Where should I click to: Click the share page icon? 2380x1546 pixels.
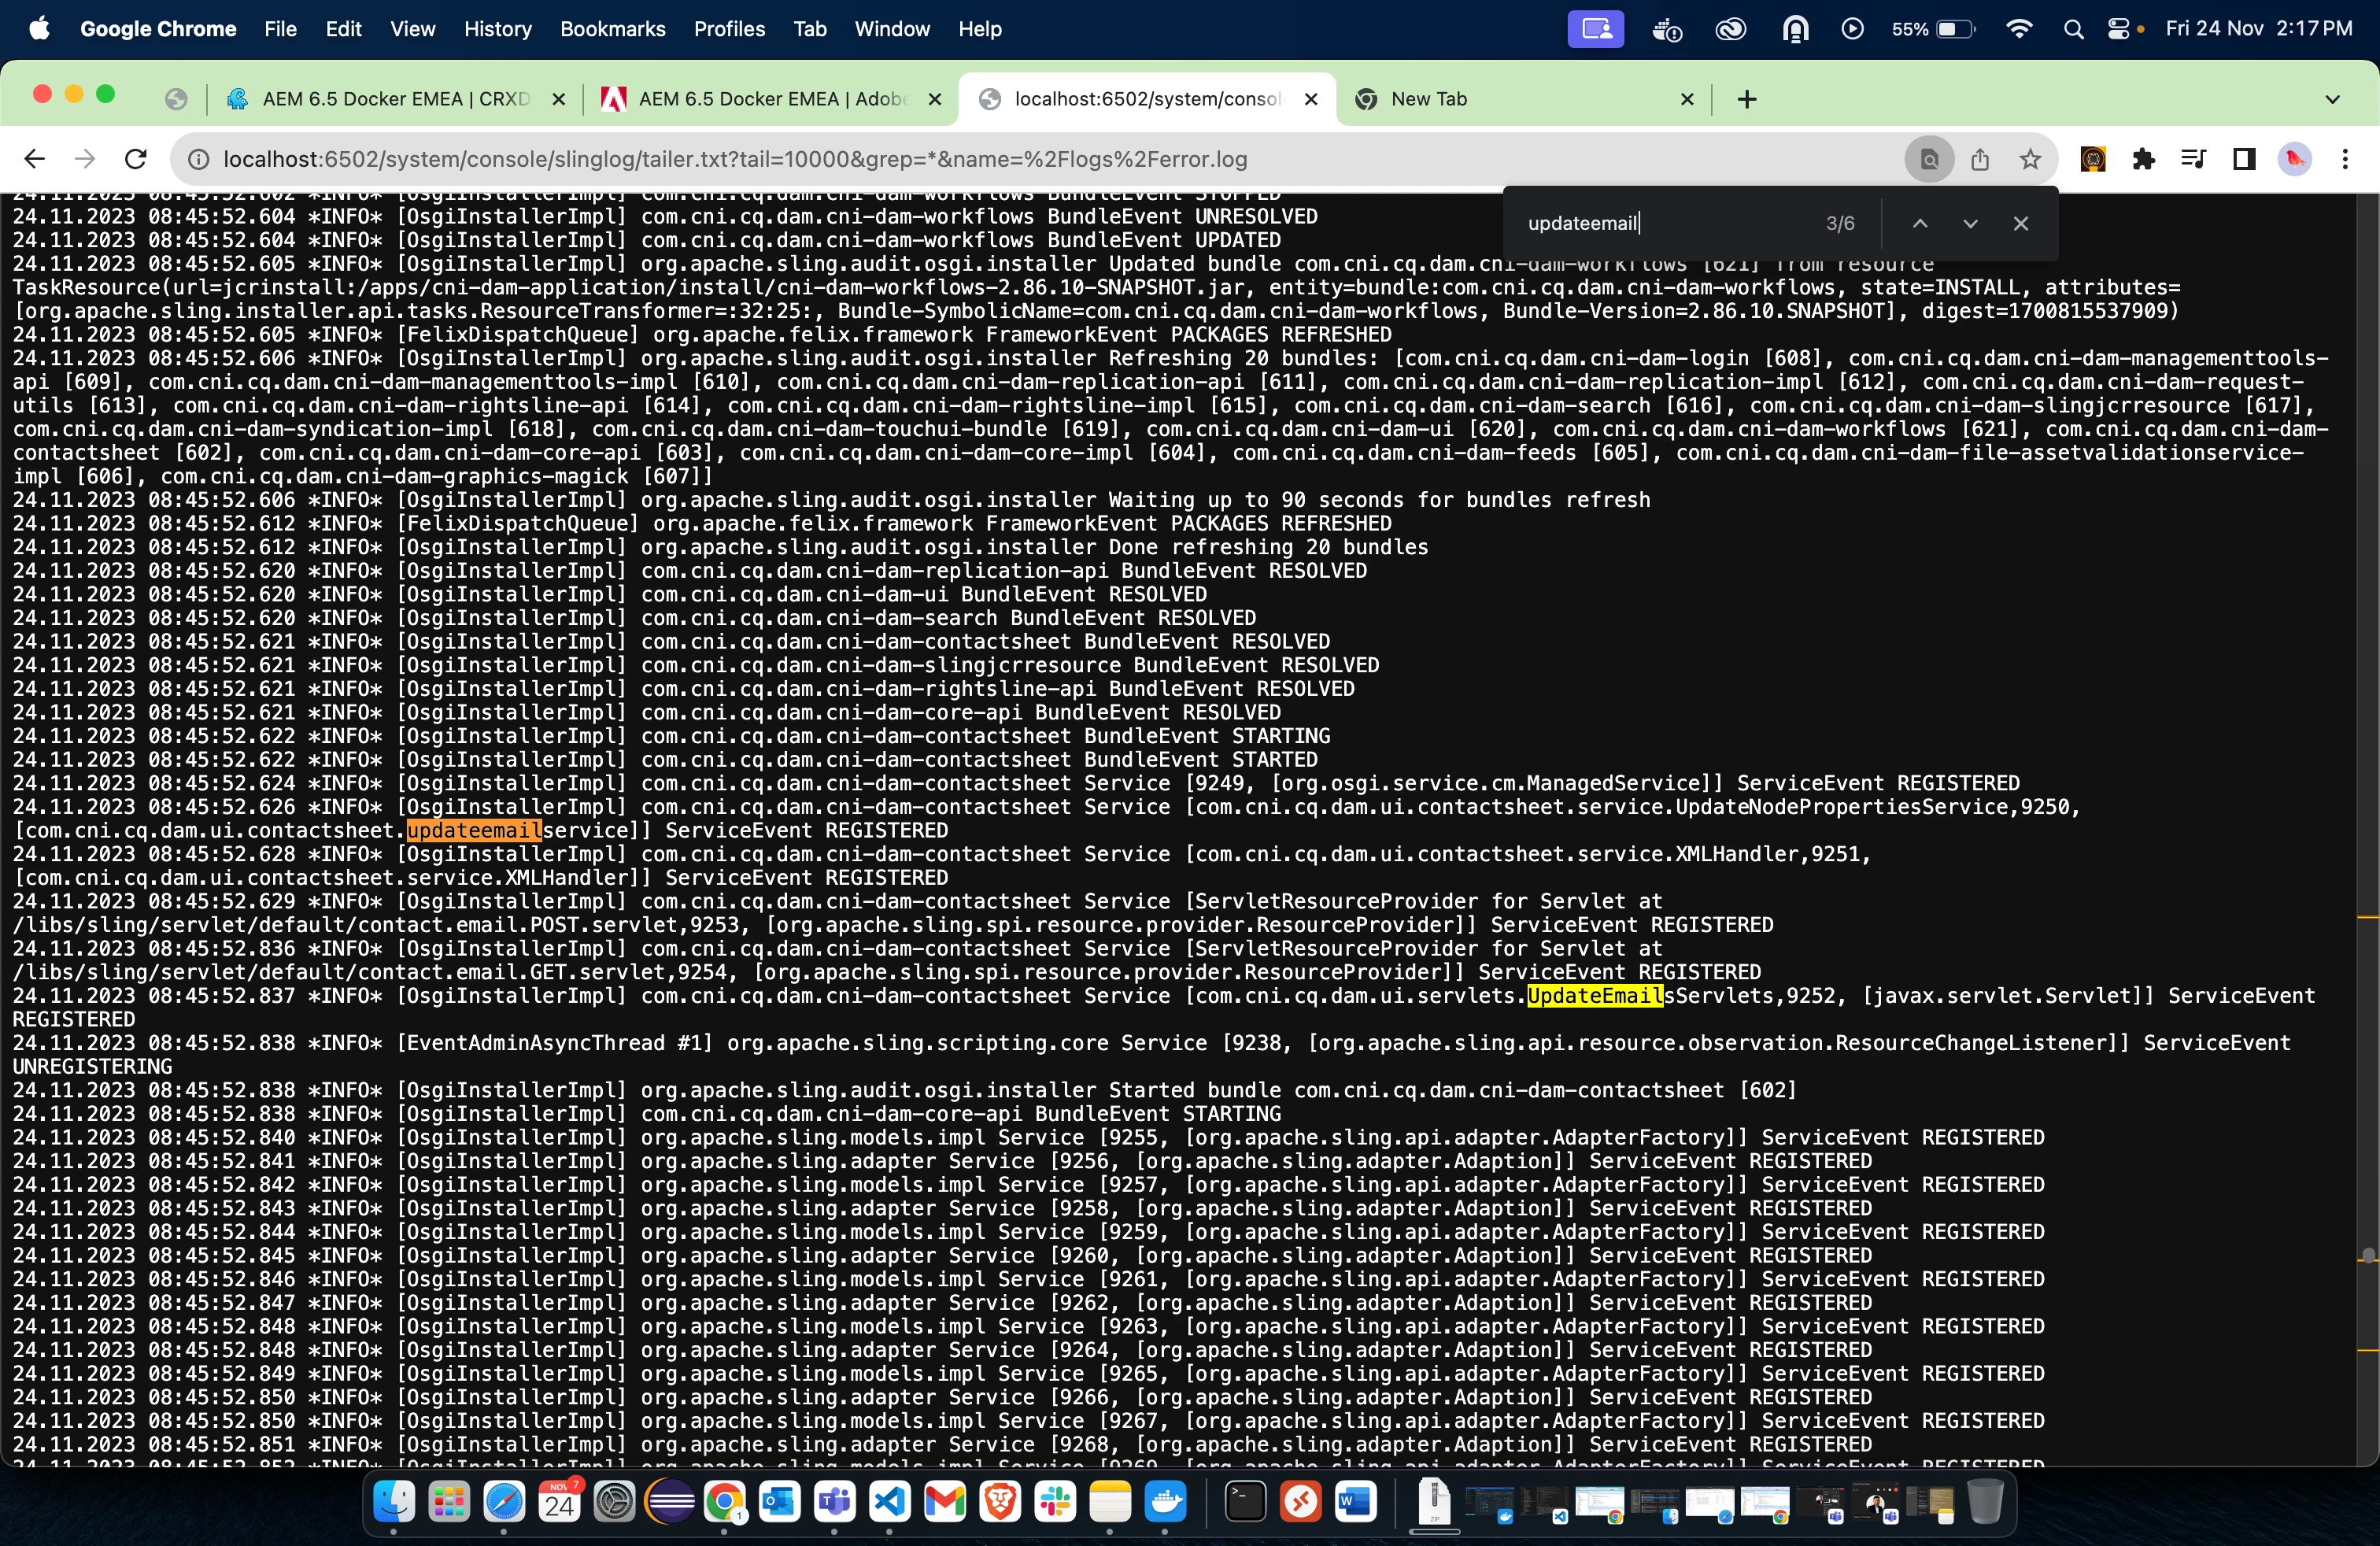pos(1980,159)
